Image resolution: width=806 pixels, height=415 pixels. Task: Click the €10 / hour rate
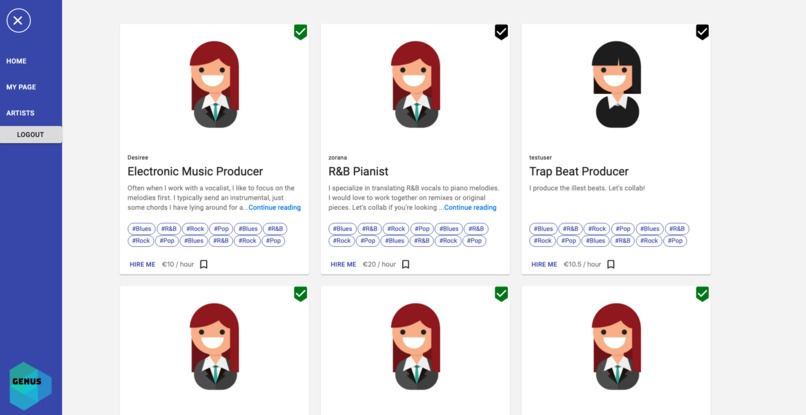[x=178, y=264]
